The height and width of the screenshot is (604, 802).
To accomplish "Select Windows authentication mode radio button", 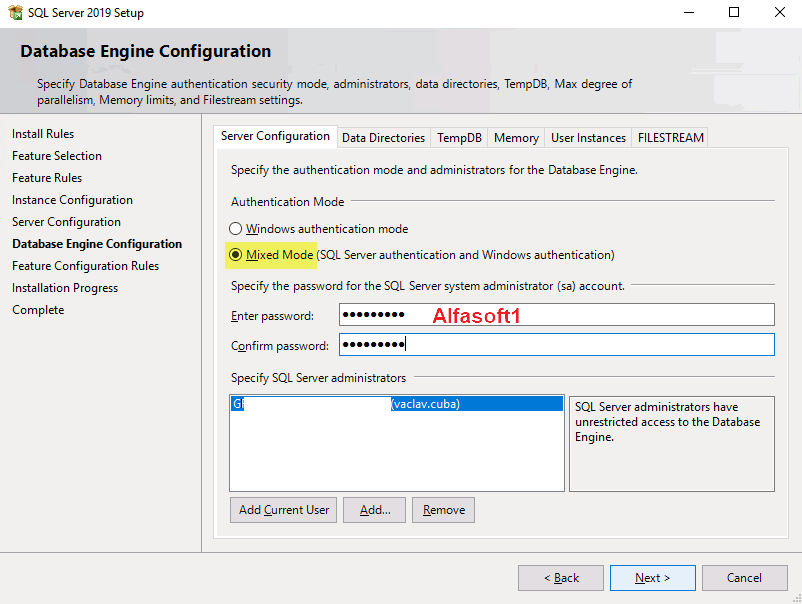I will (x=236, y=229).
